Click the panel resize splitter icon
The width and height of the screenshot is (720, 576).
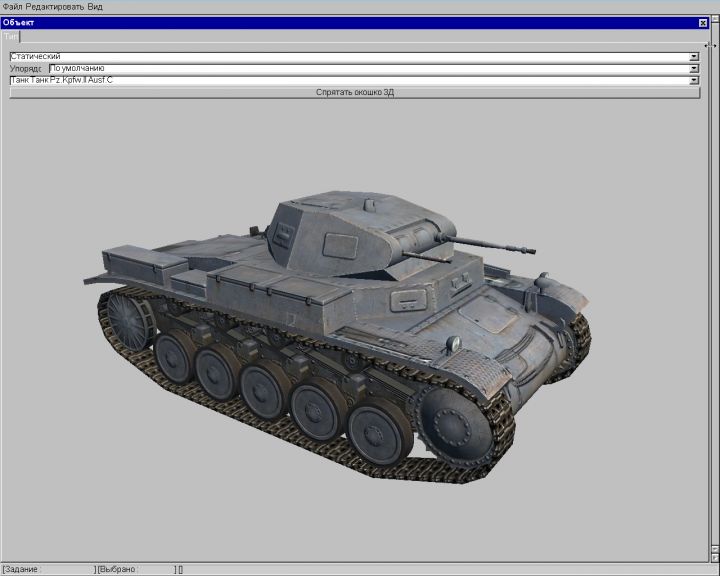[x=710, y=45]
